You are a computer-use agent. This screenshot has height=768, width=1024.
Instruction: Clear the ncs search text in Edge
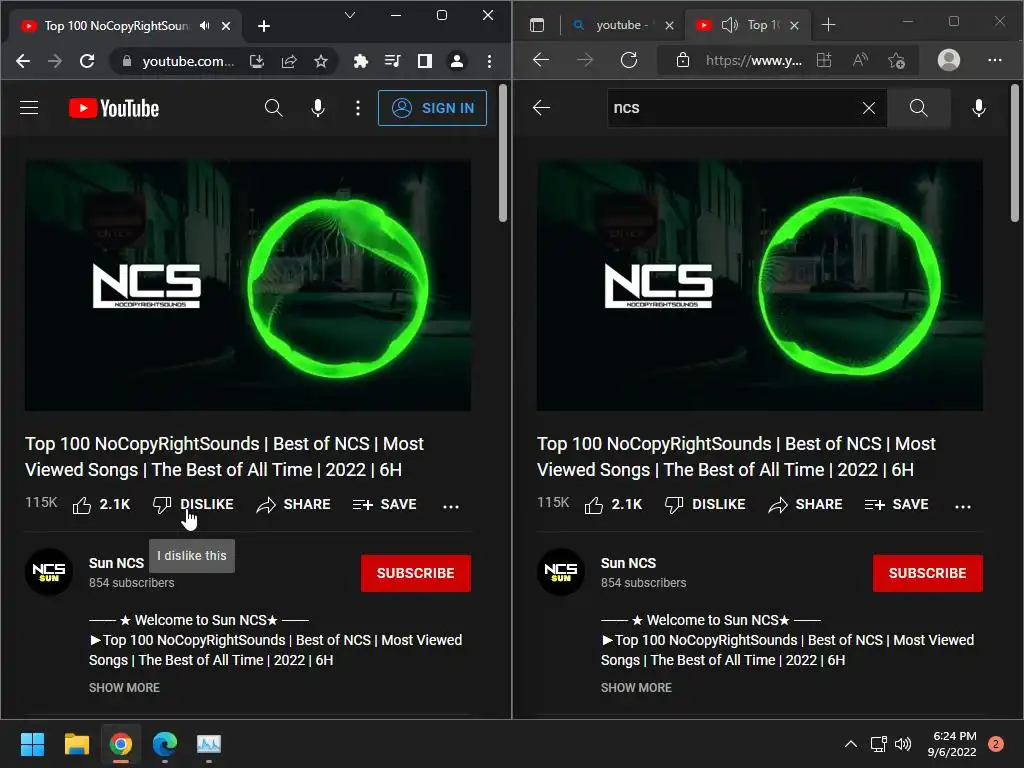pyautogui.click(x=869, y=108)
